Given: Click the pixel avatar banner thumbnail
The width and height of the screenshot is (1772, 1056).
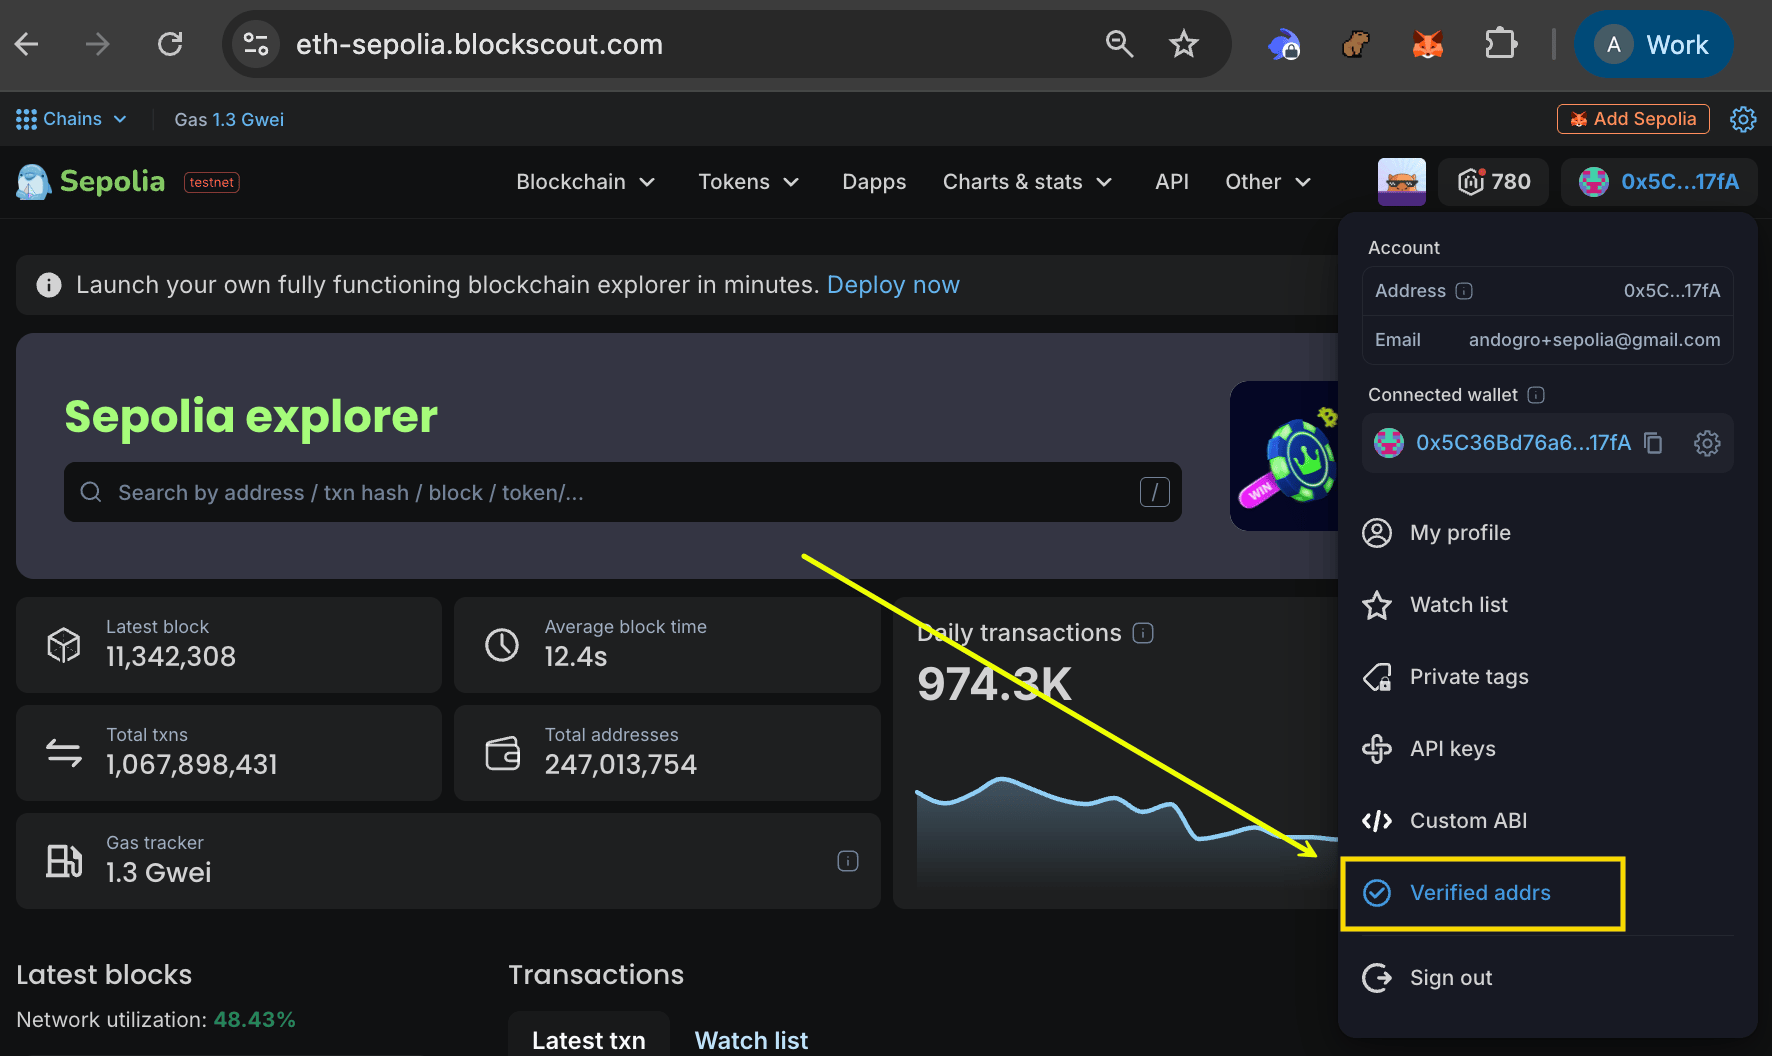Looking at the screenshot, I should coord(1402,182).
